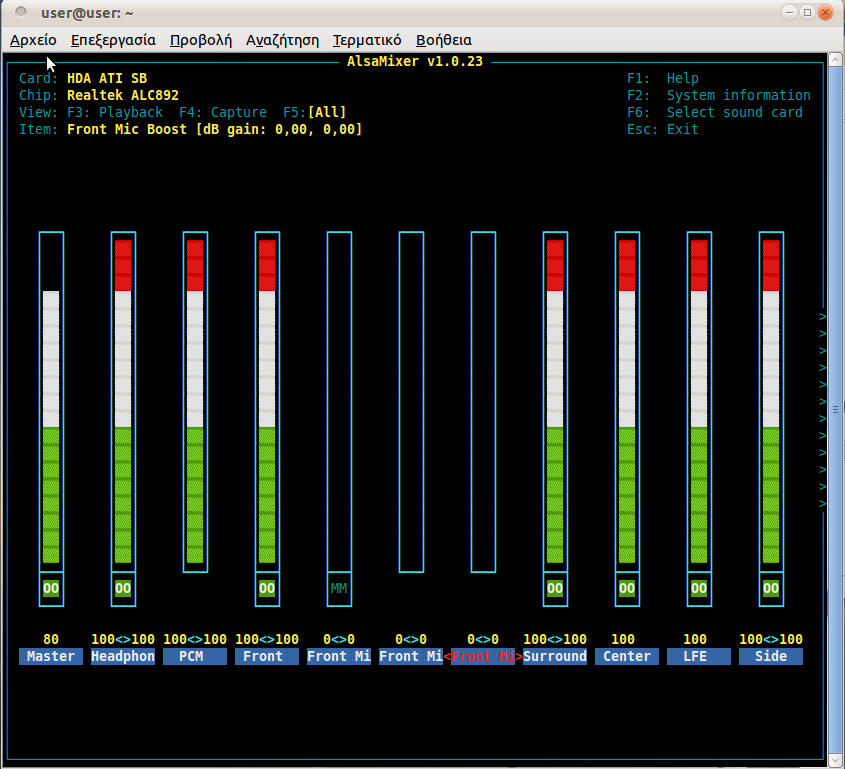Select the PCM channel label

coord(195,657)
